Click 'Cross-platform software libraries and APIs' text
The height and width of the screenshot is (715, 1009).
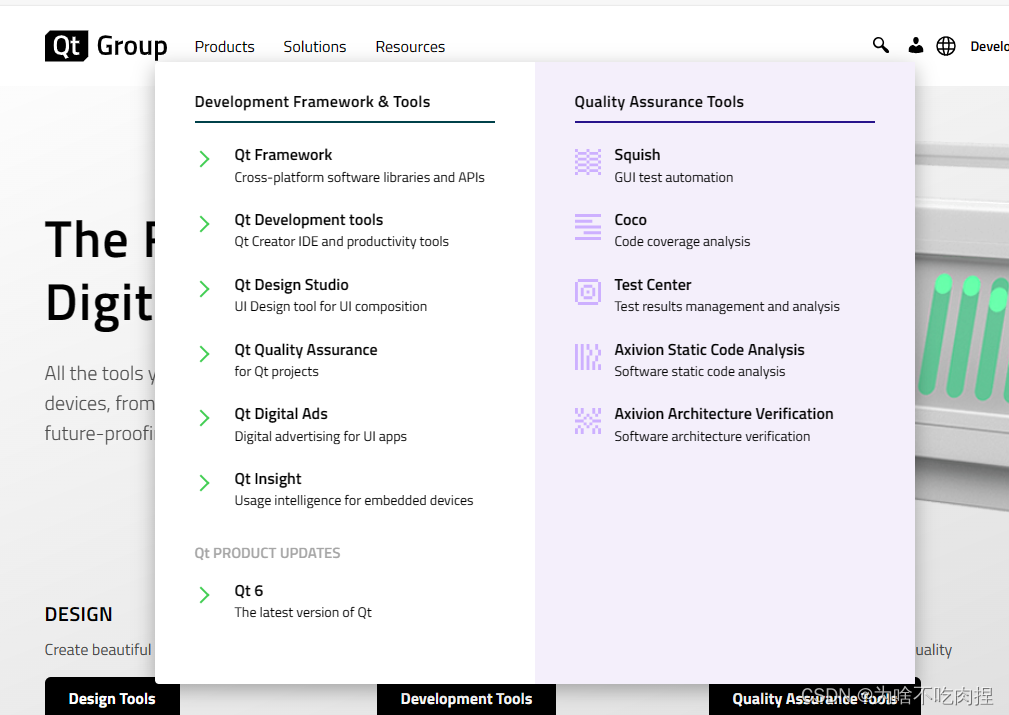(x=359, y=178)
